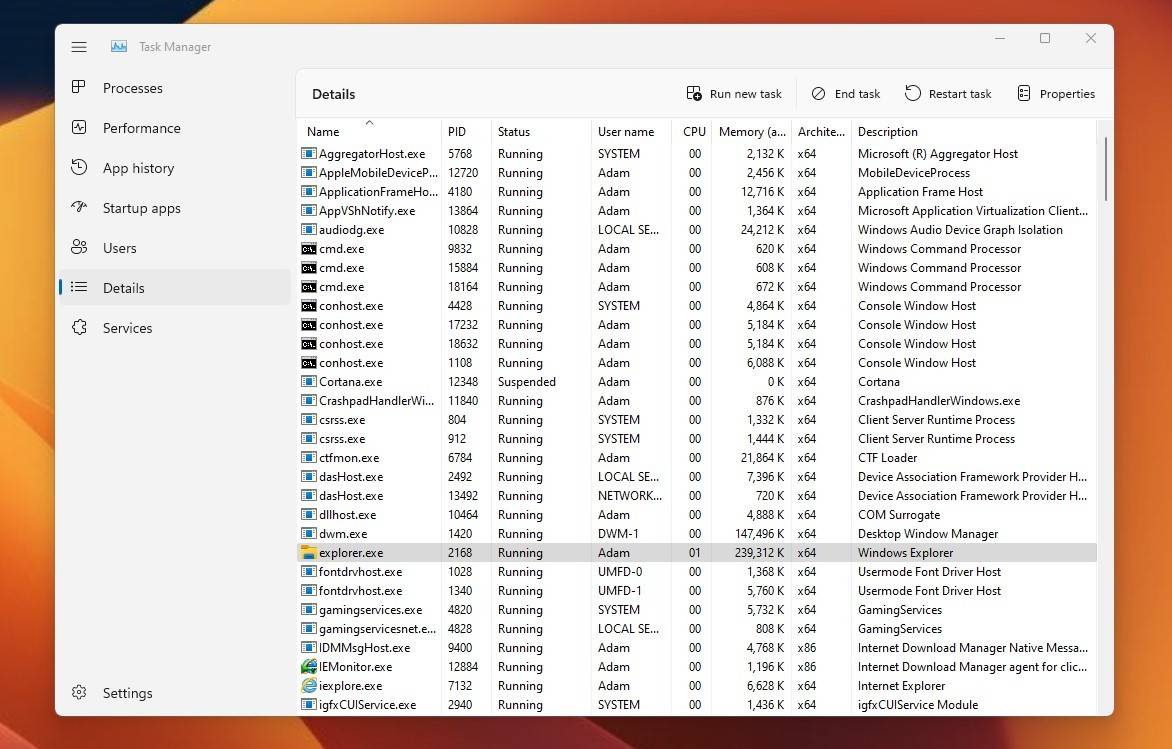The height and width of the screenshot is (749, 1172).
Task: View App history via its clock icon
Action: pyautogui.click(x=80, y=168)
